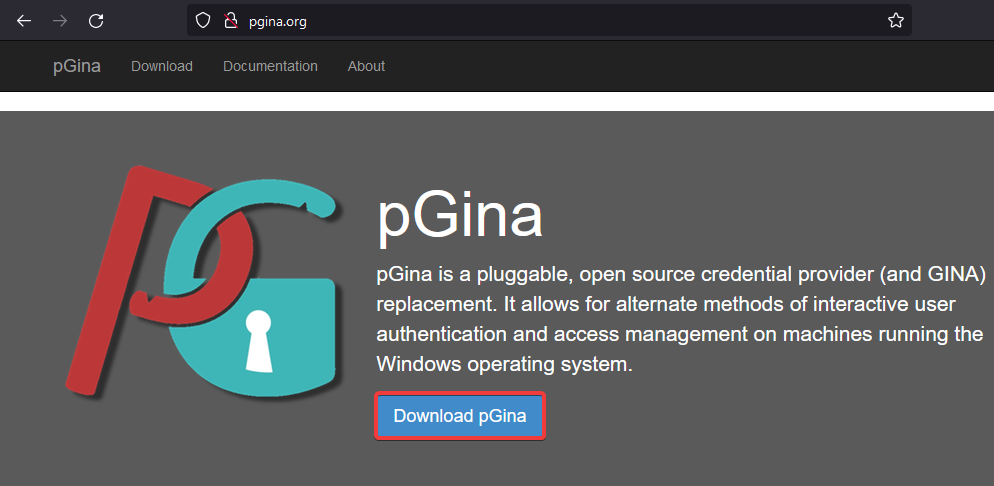This screenshot has height=486, width=994.
Task: Open the Documentation navbar item
Action: tap(270, 66)
